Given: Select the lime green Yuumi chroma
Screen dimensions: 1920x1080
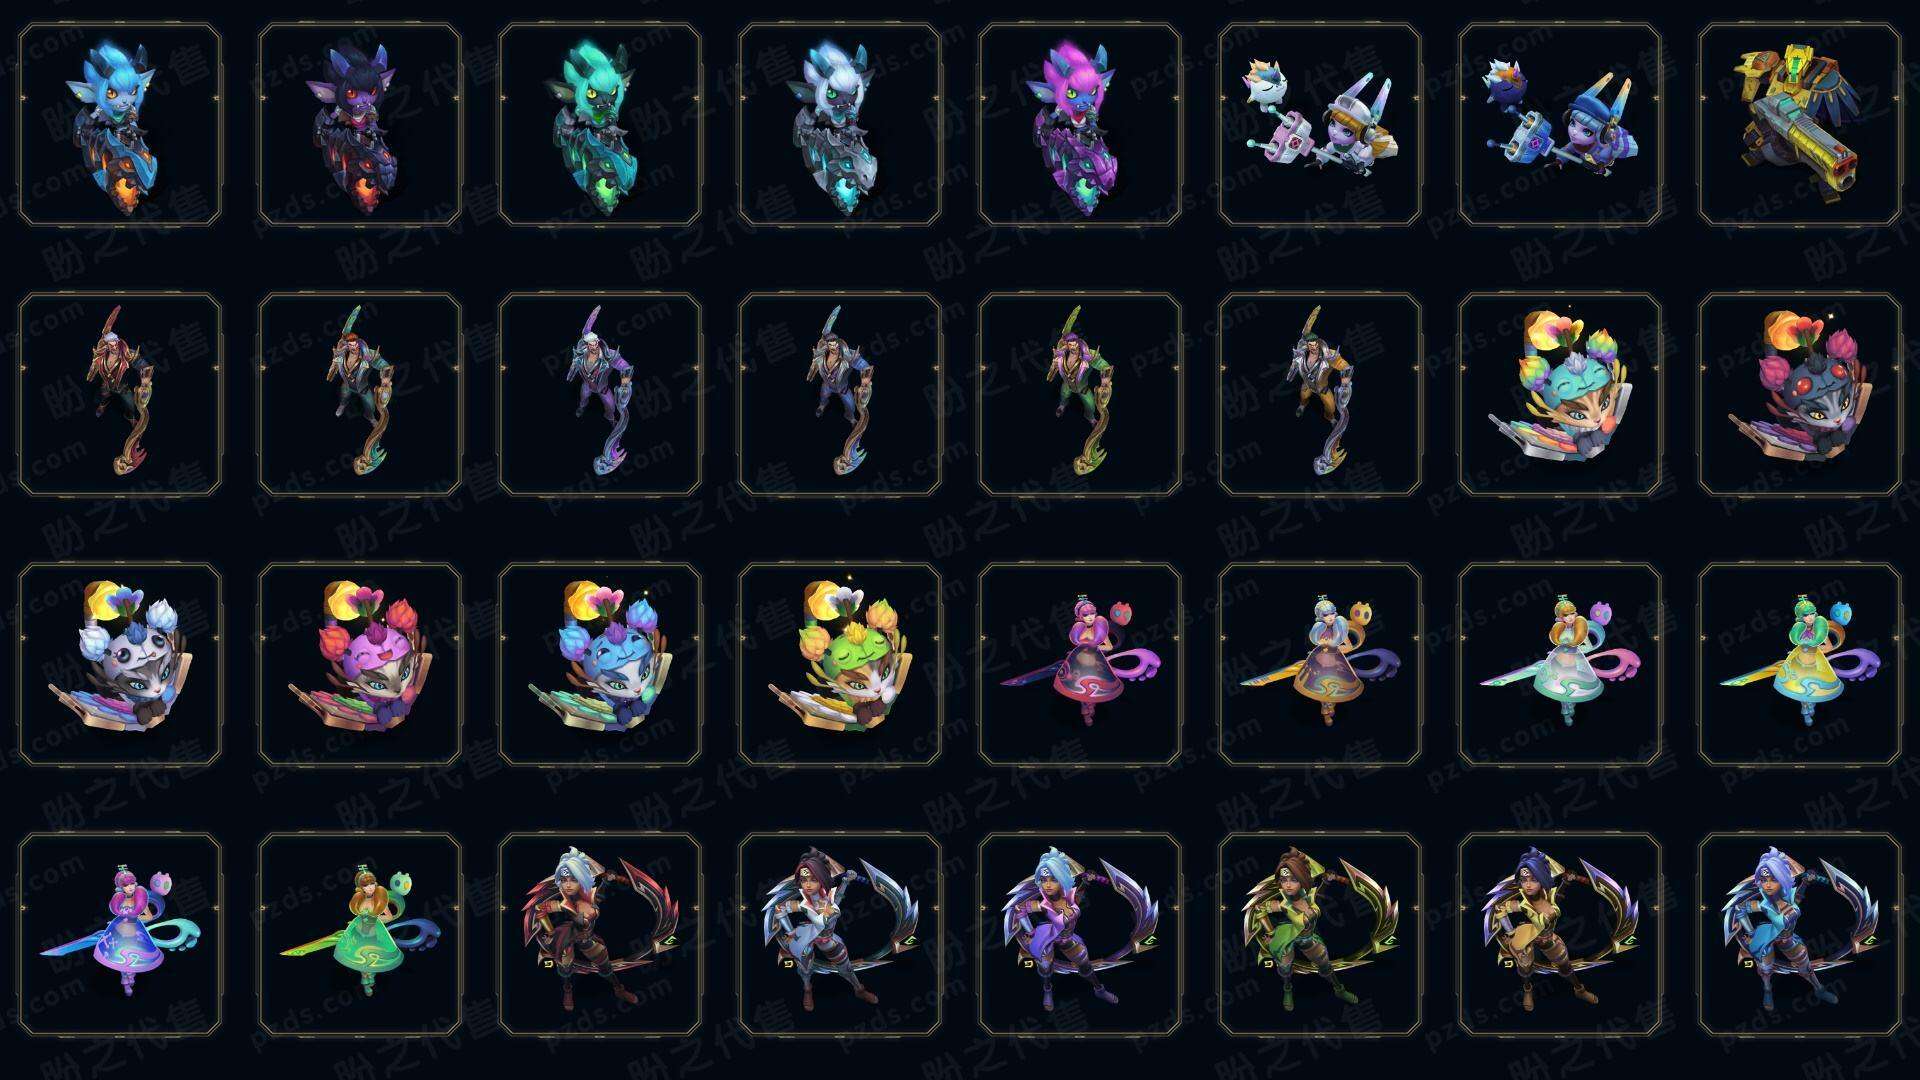Looking at the screenshot, I should (x=840, y=664).
